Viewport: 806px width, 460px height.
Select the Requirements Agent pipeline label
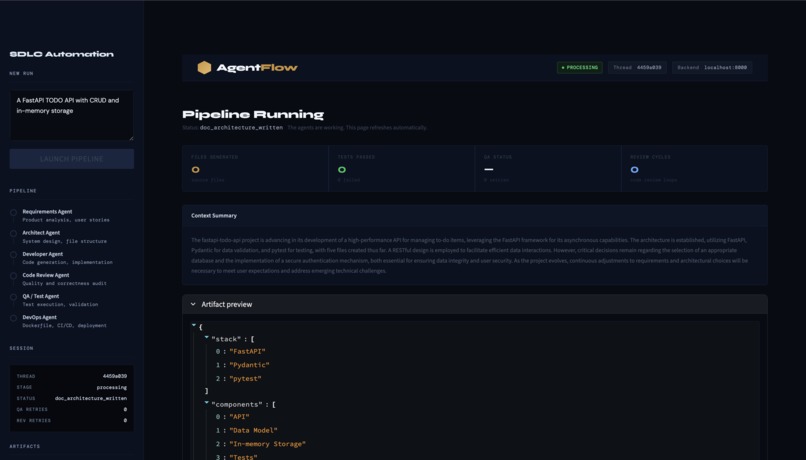pyautogui.click(x=47, y=211)
